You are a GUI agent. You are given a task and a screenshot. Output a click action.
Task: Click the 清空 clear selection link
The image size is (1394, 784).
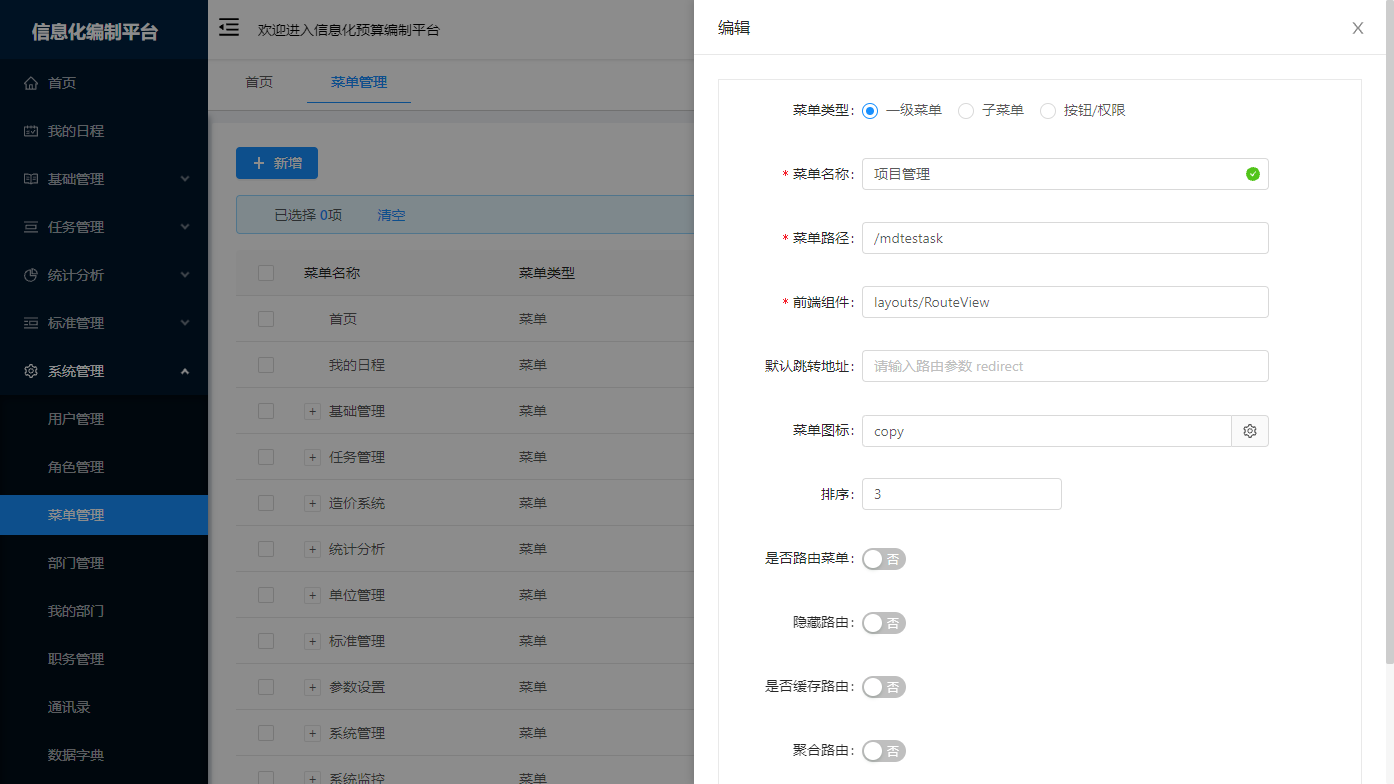coord(391,214)
